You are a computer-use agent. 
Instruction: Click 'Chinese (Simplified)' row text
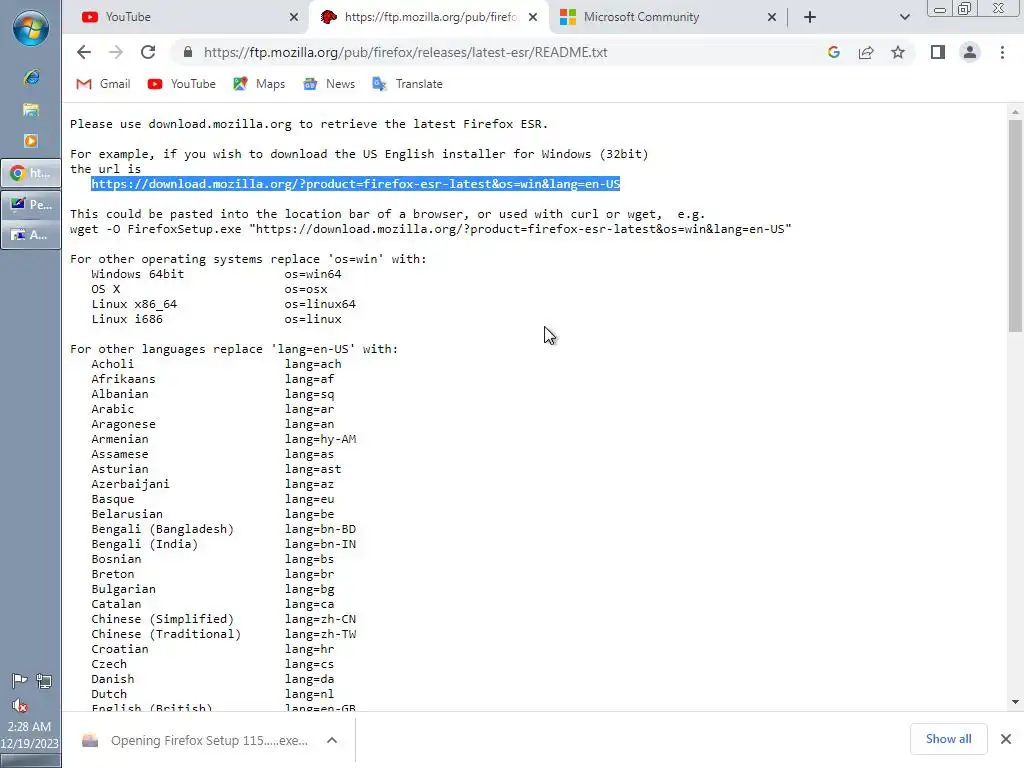tap(162, 619)
